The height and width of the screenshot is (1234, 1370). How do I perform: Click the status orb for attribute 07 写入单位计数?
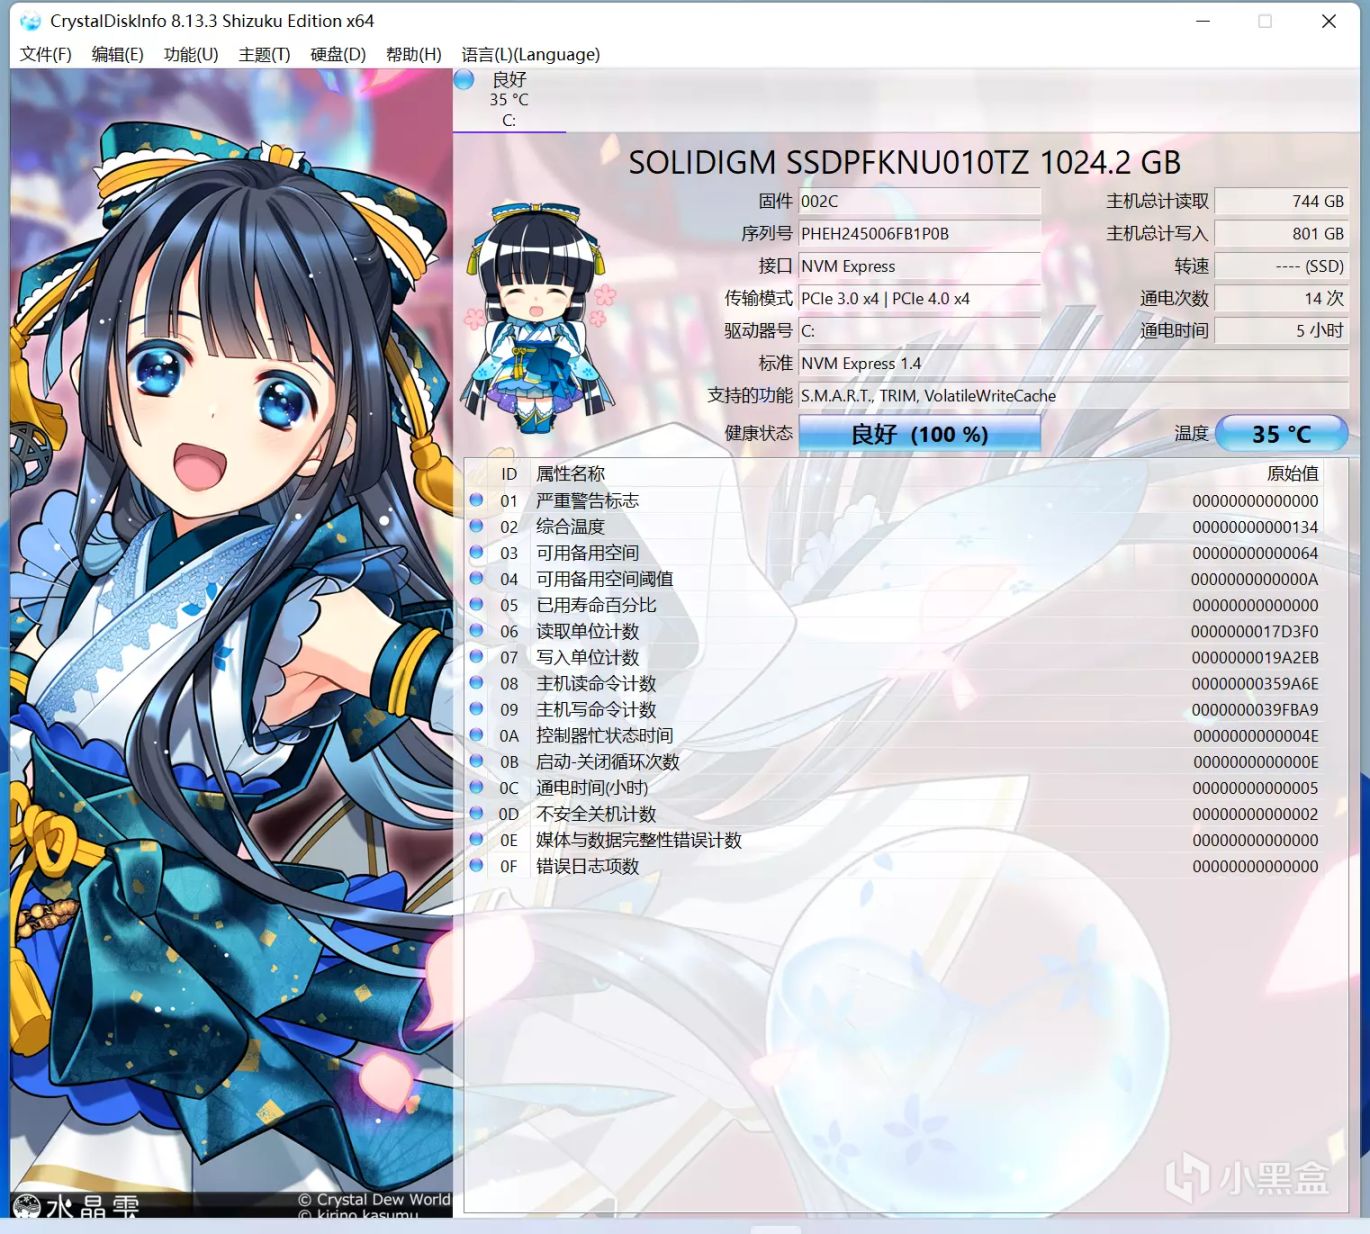coord(476,657)
